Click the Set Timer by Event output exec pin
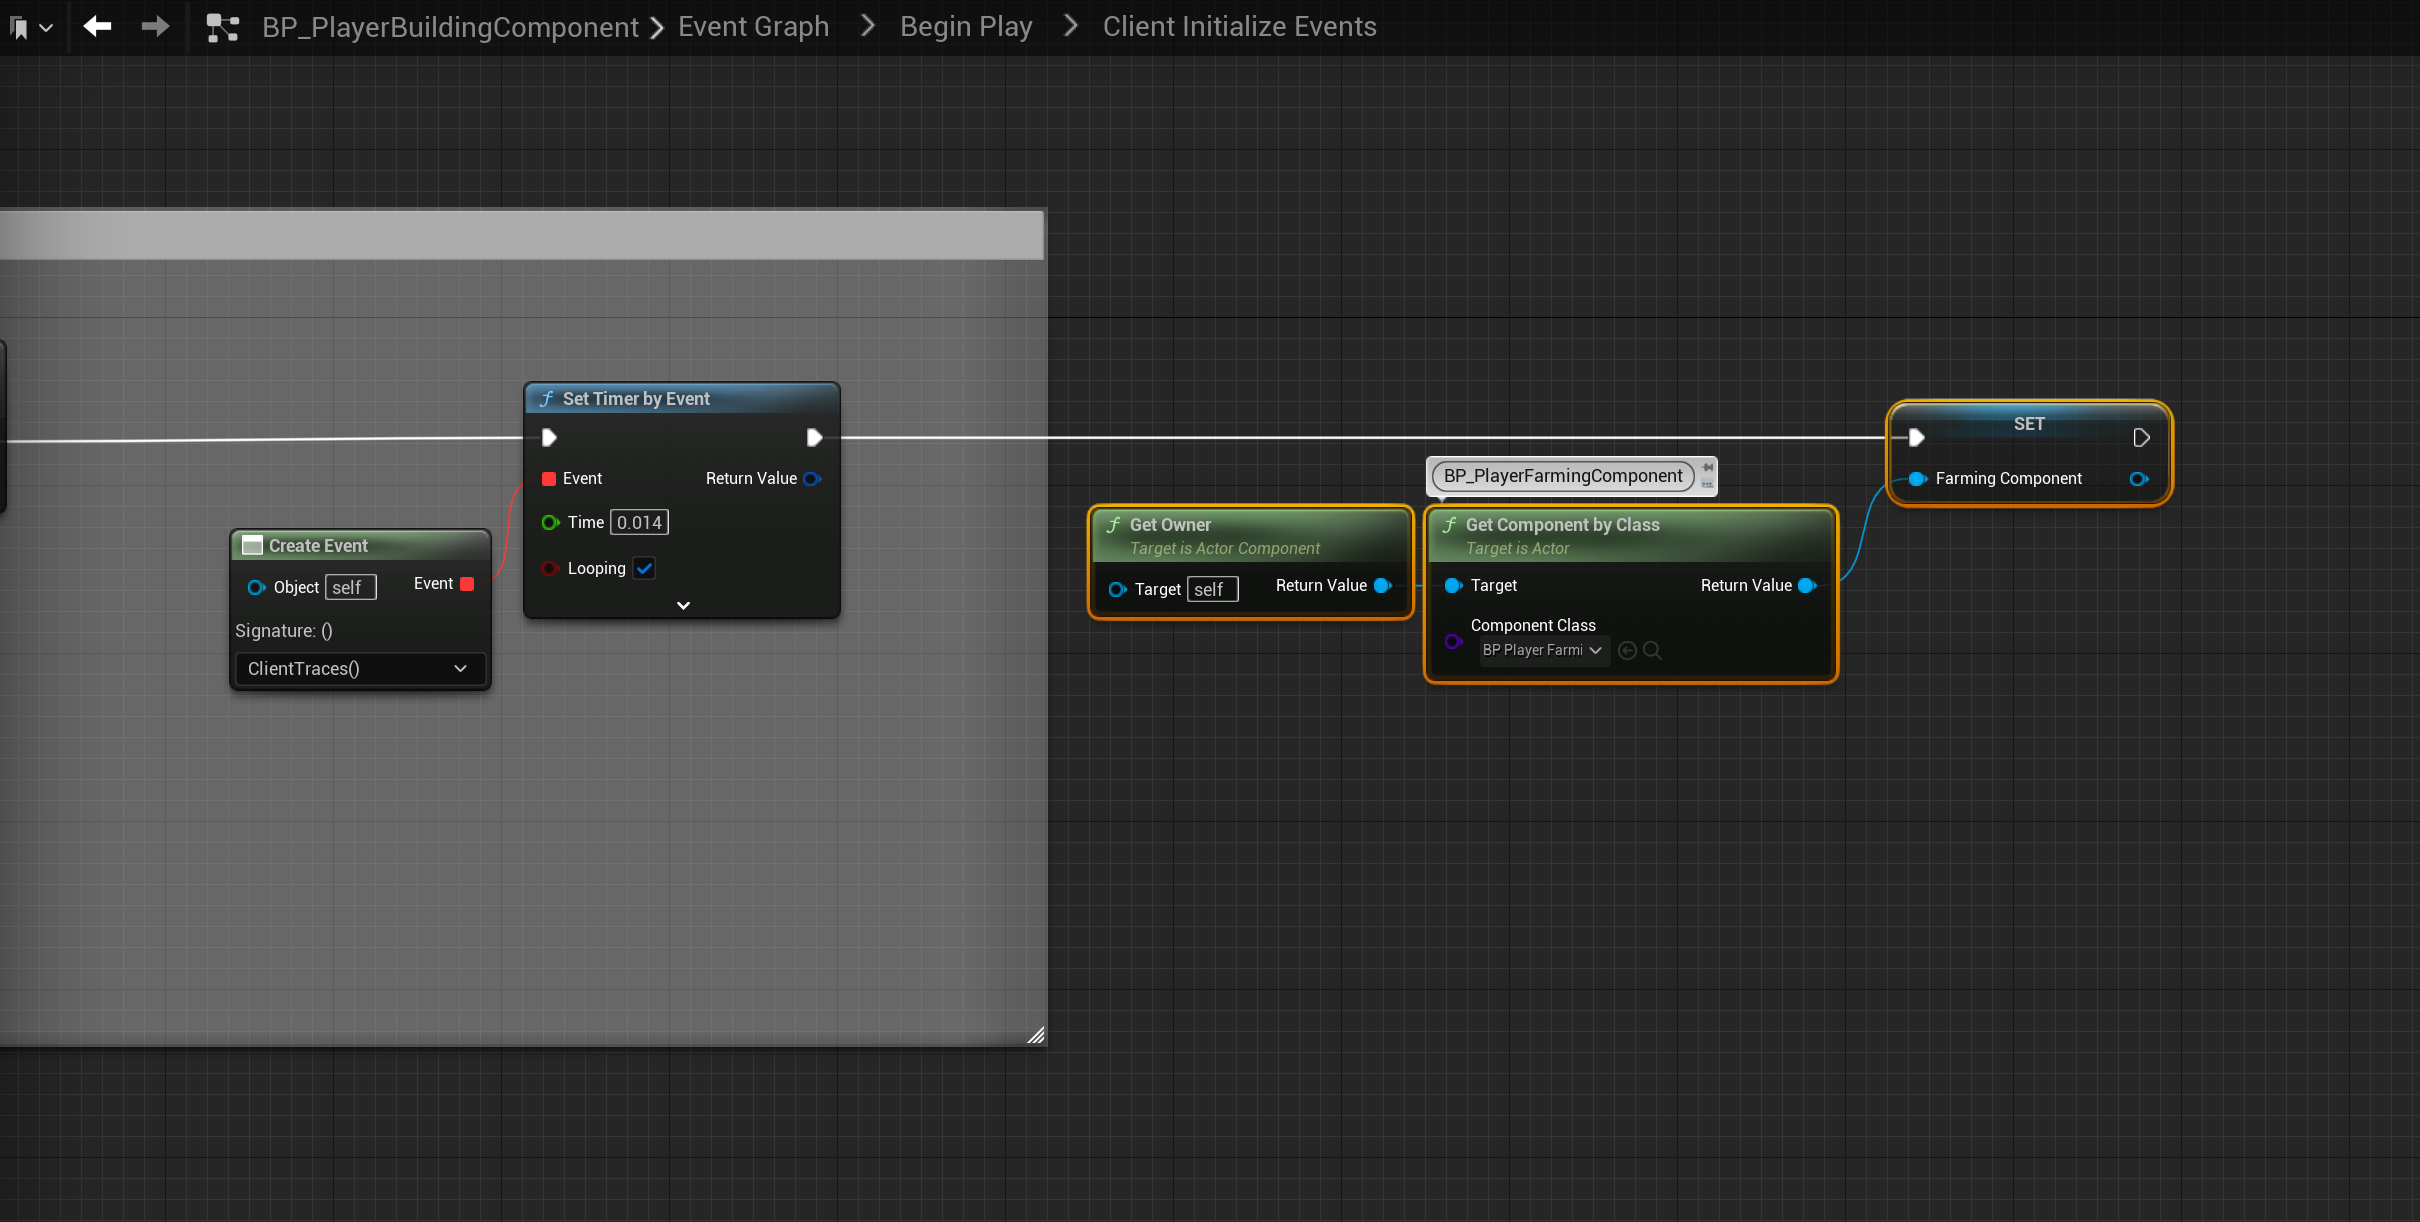Image resolution: width=2420 pixels, height=1222 pixels. click(x=814, y=437)
